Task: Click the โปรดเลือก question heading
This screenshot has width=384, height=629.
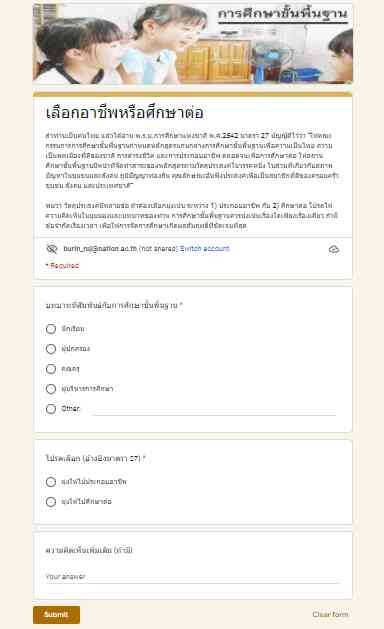Action: pyautogui.click(x=95, y=458)
